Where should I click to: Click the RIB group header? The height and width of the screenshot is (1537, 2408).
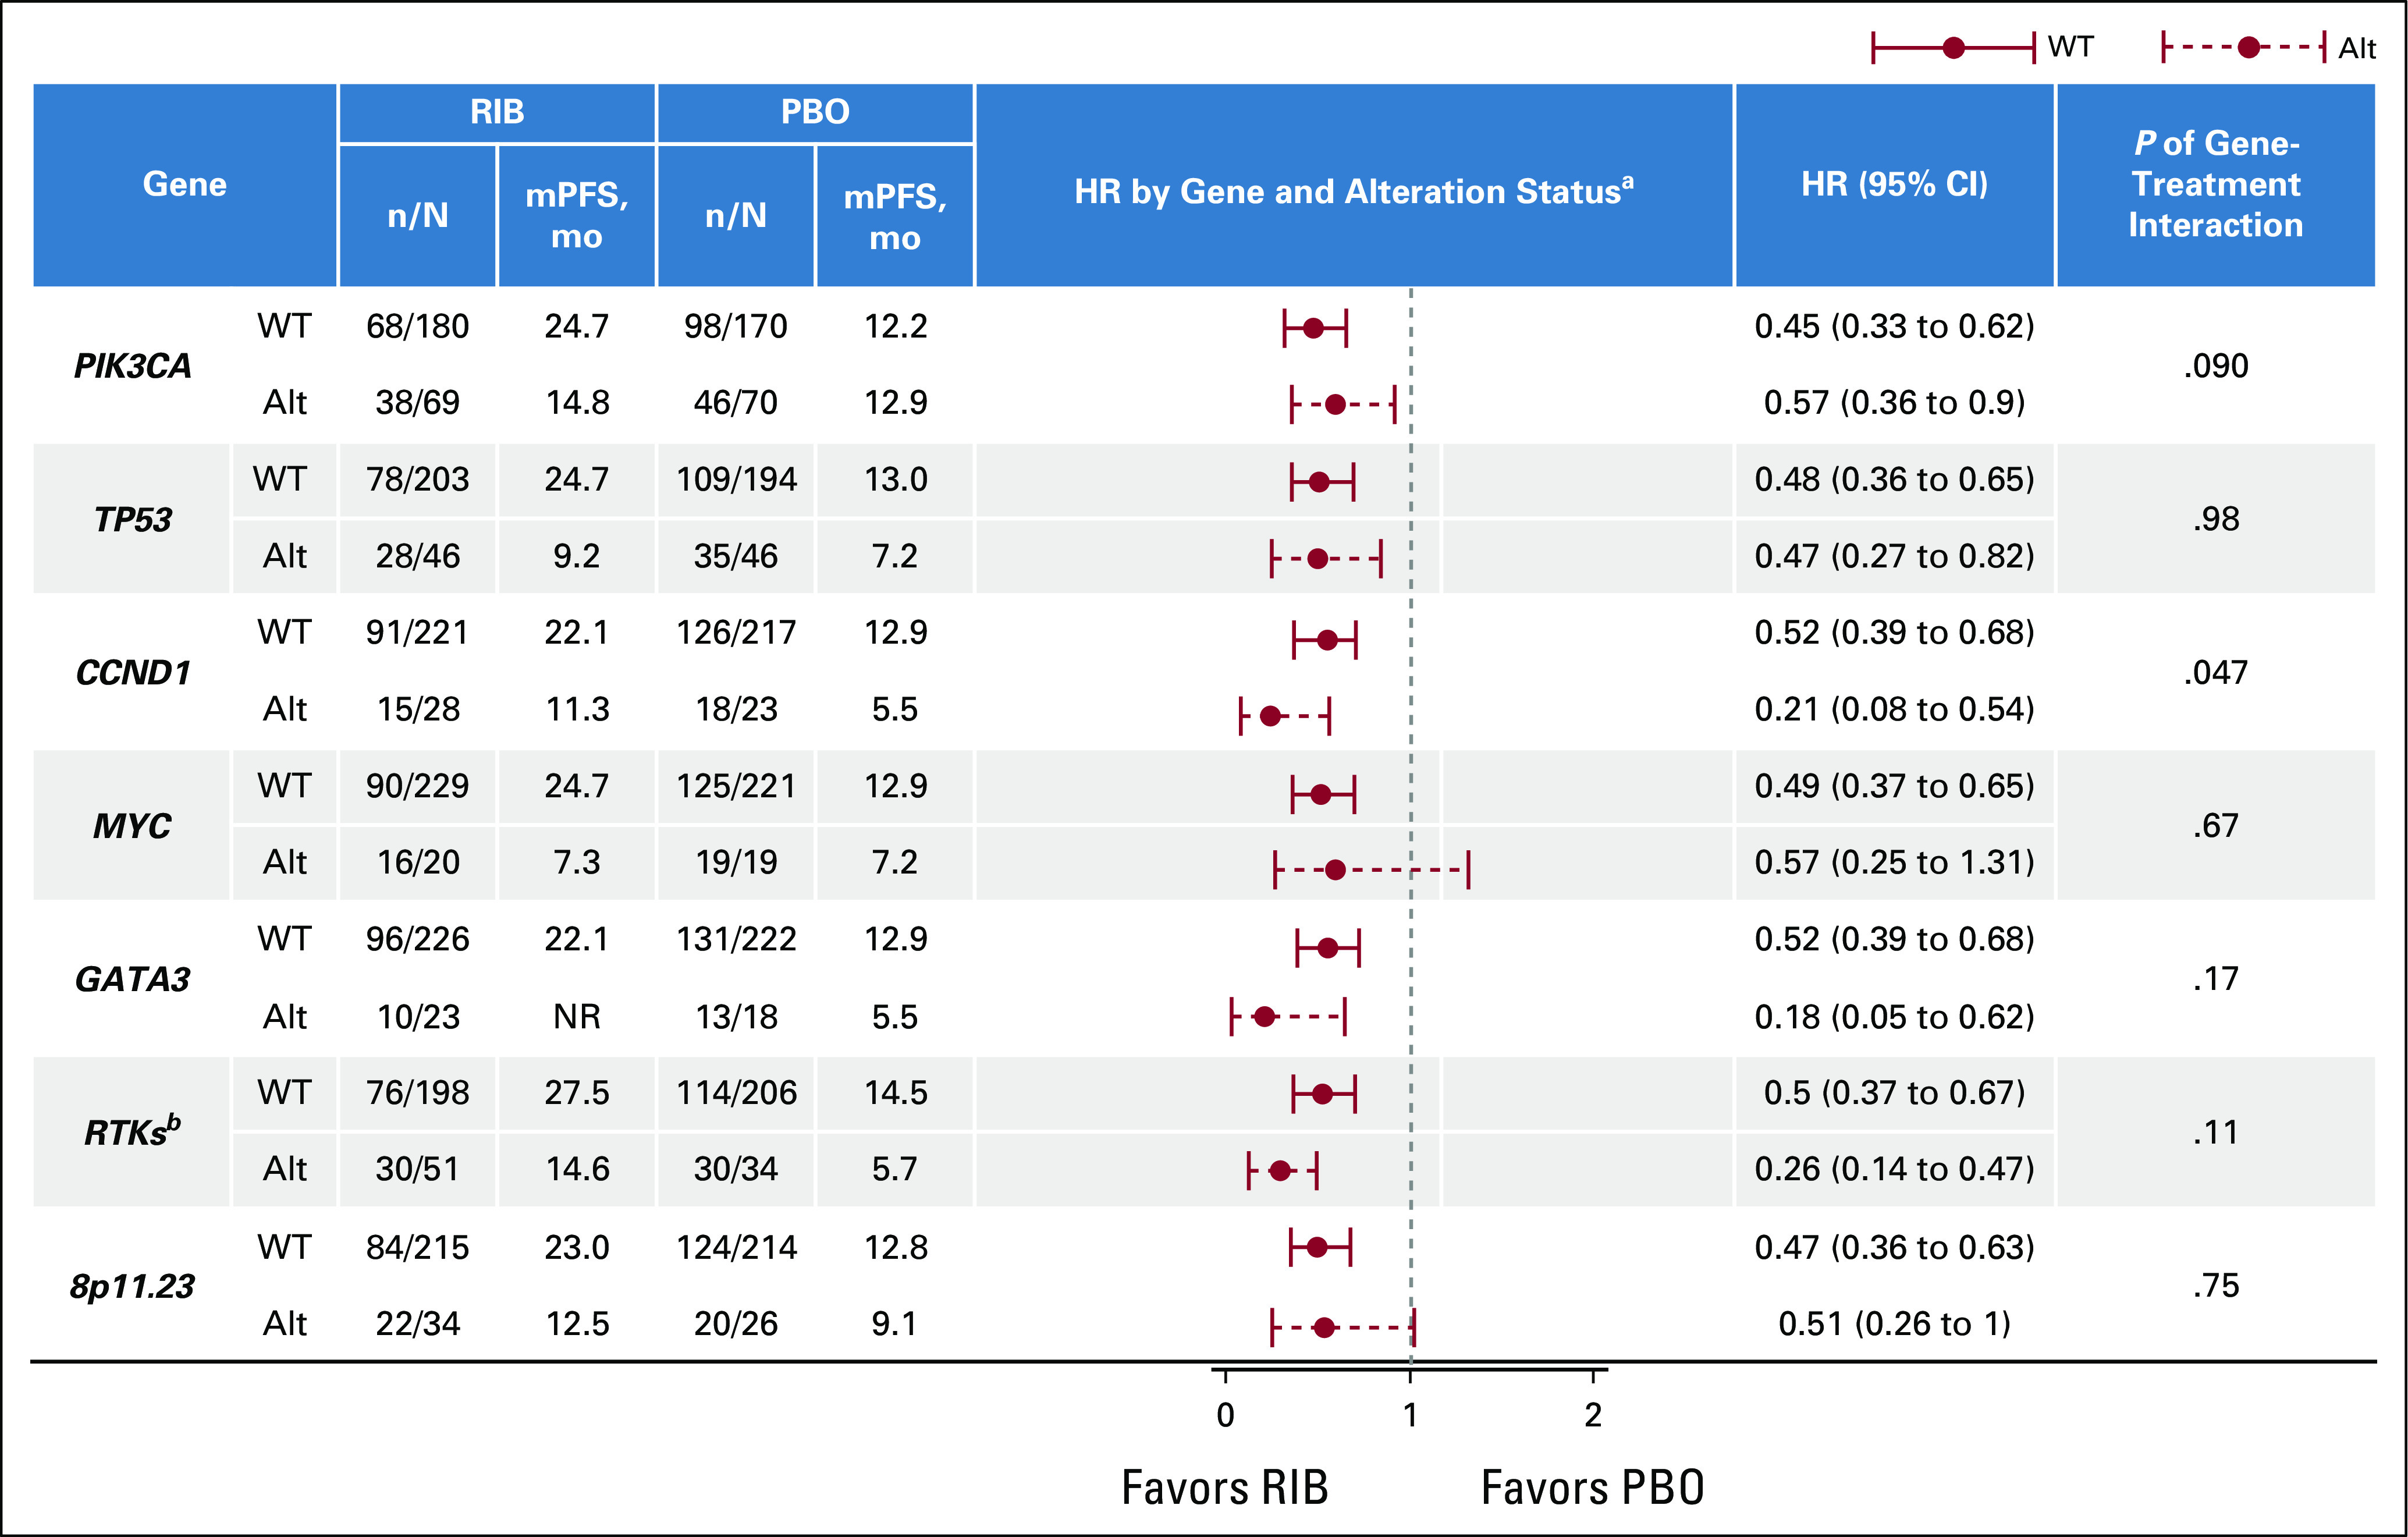pyautogui.click(x=497, y=112)
